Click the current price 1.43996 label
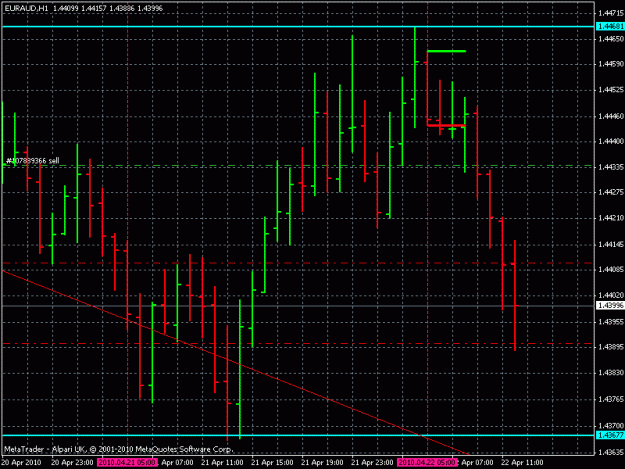 [x=611, y=306]
